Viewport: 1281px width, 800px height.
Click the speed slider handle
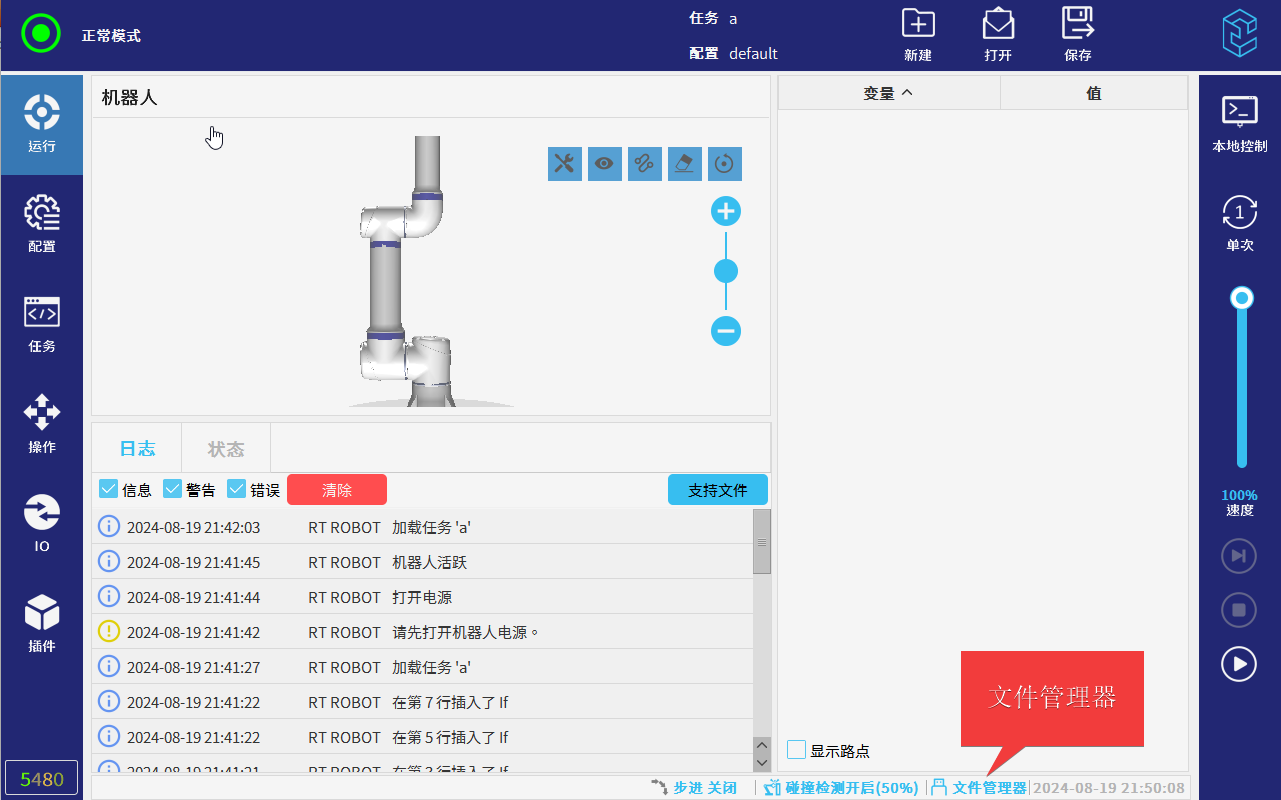(1242, 298)
